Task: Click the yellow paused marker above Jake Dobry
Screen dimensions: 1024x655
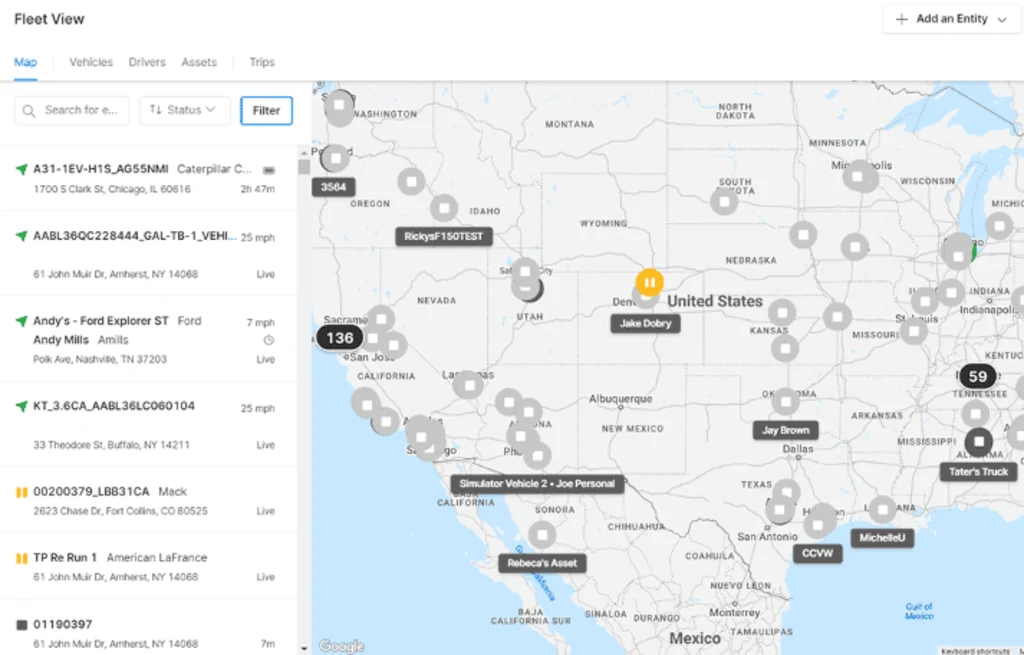Action: pyautogui.click(x=649, y=283)
